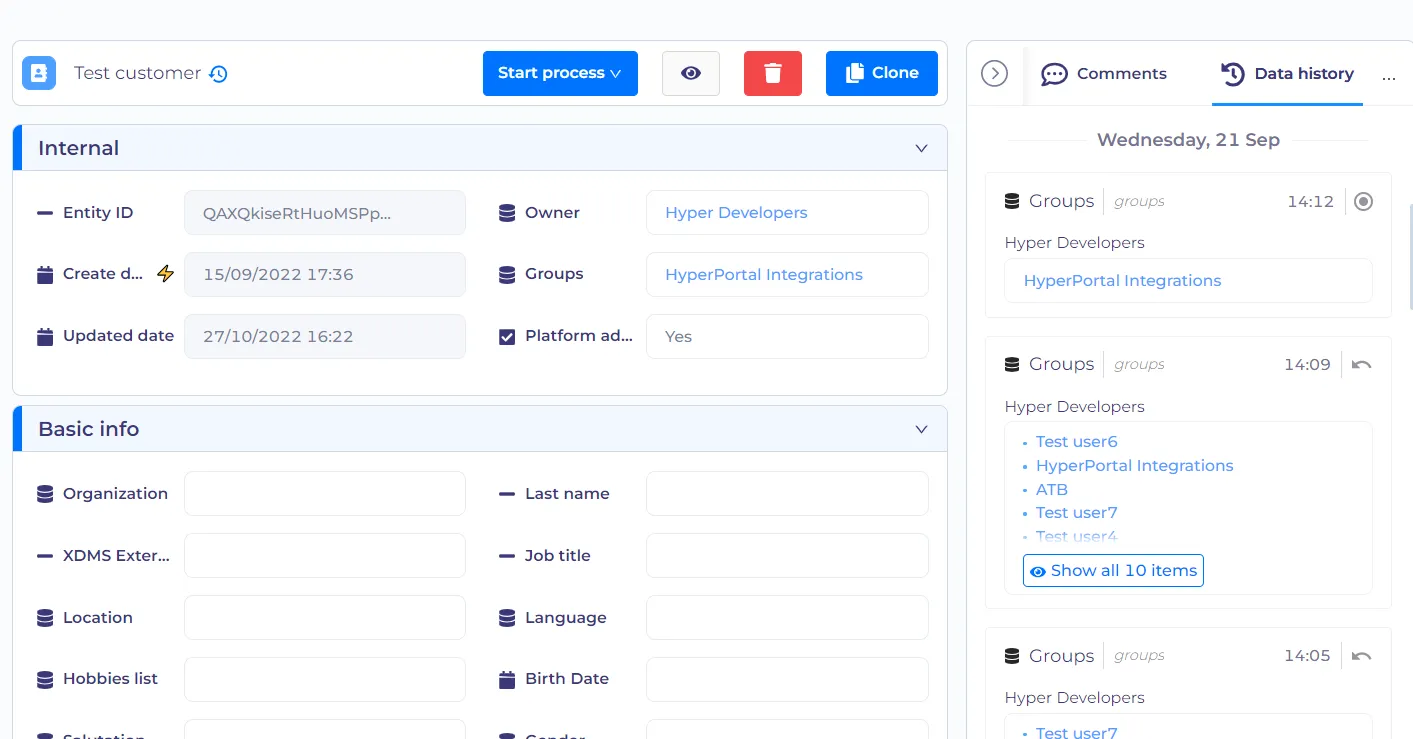Click the database icon beside Organization
The height and width of the screenshot is (739, 1413).
point(45,494)
